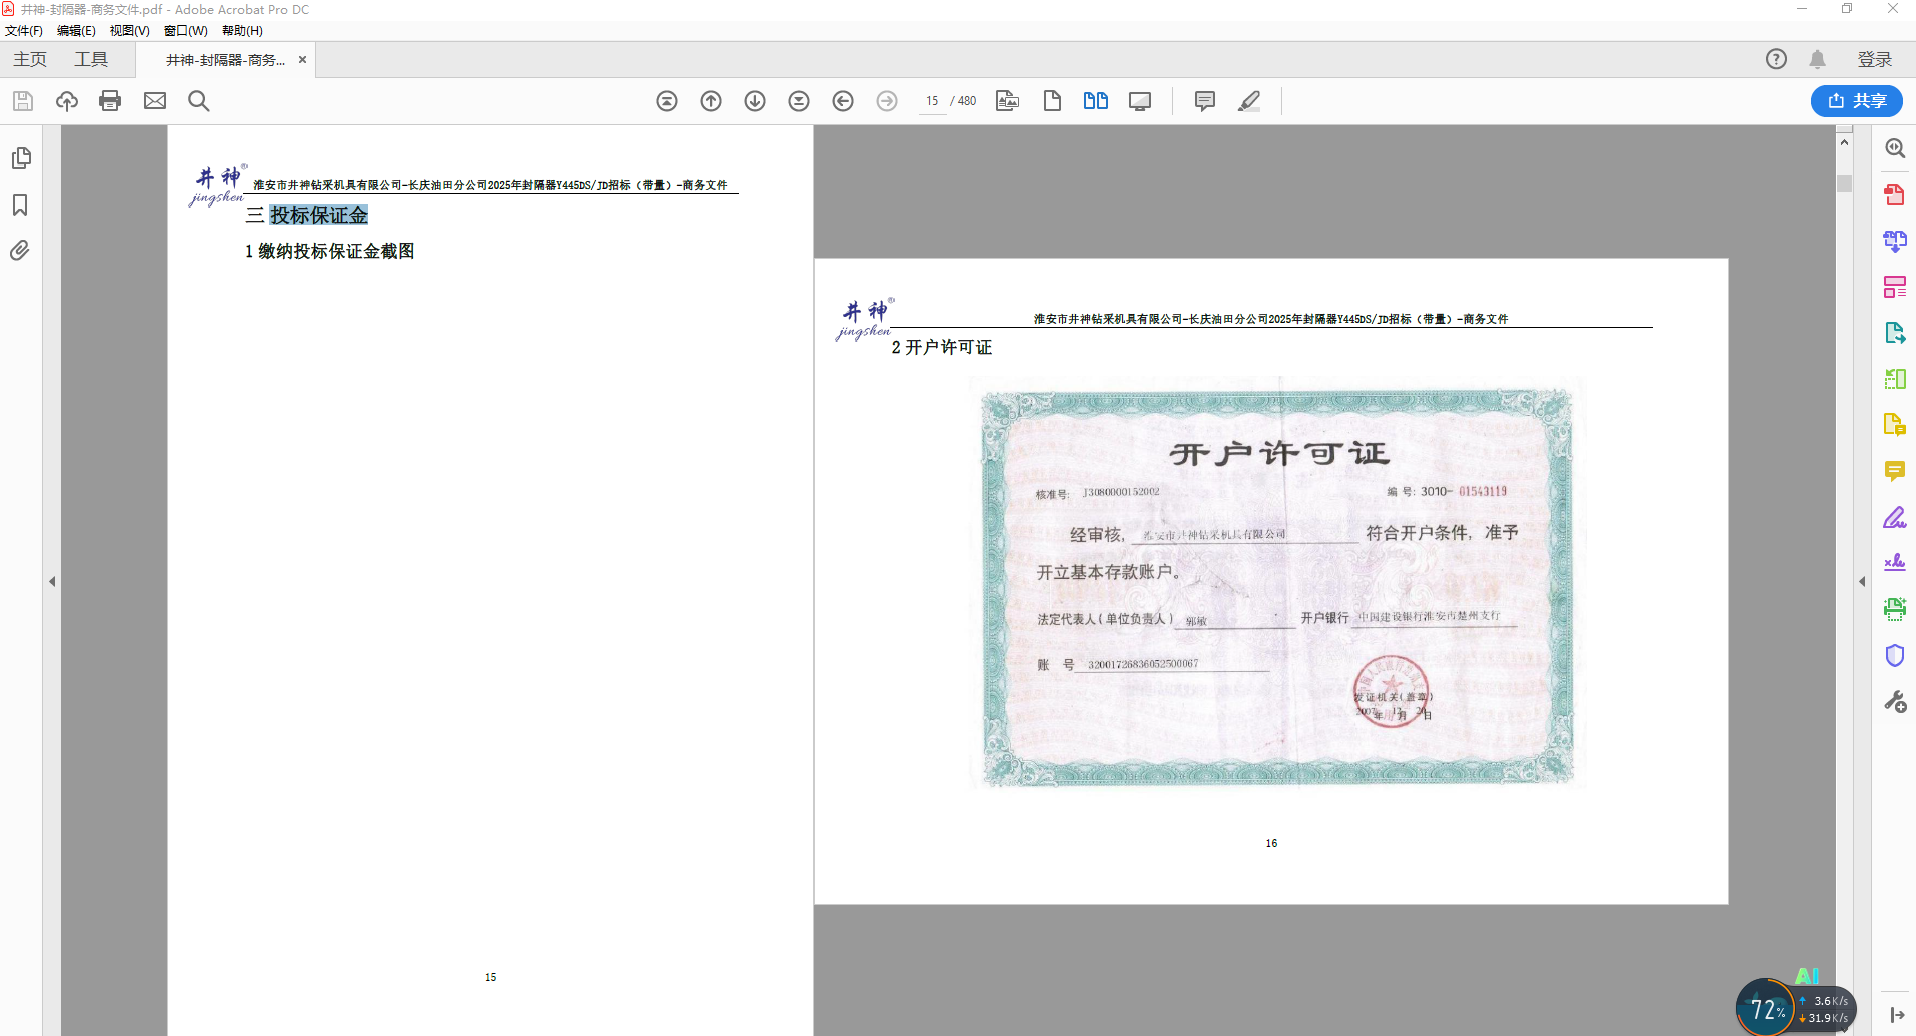This screenshot has width=1916, height=1036.
Task: Click the highlighted heading 投标保证金
Action: (319, 215)
